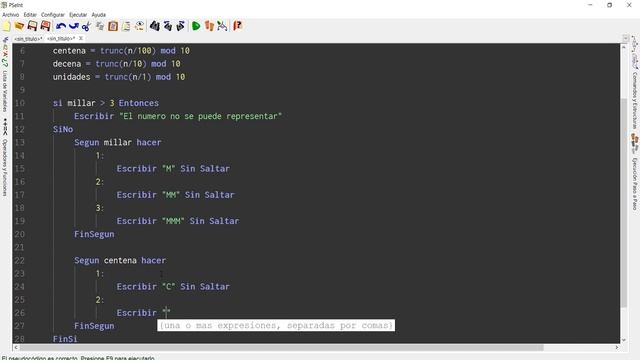
Task: Click the fix indentation page icon
Action: pyautogui.click(x=126, y=26)
